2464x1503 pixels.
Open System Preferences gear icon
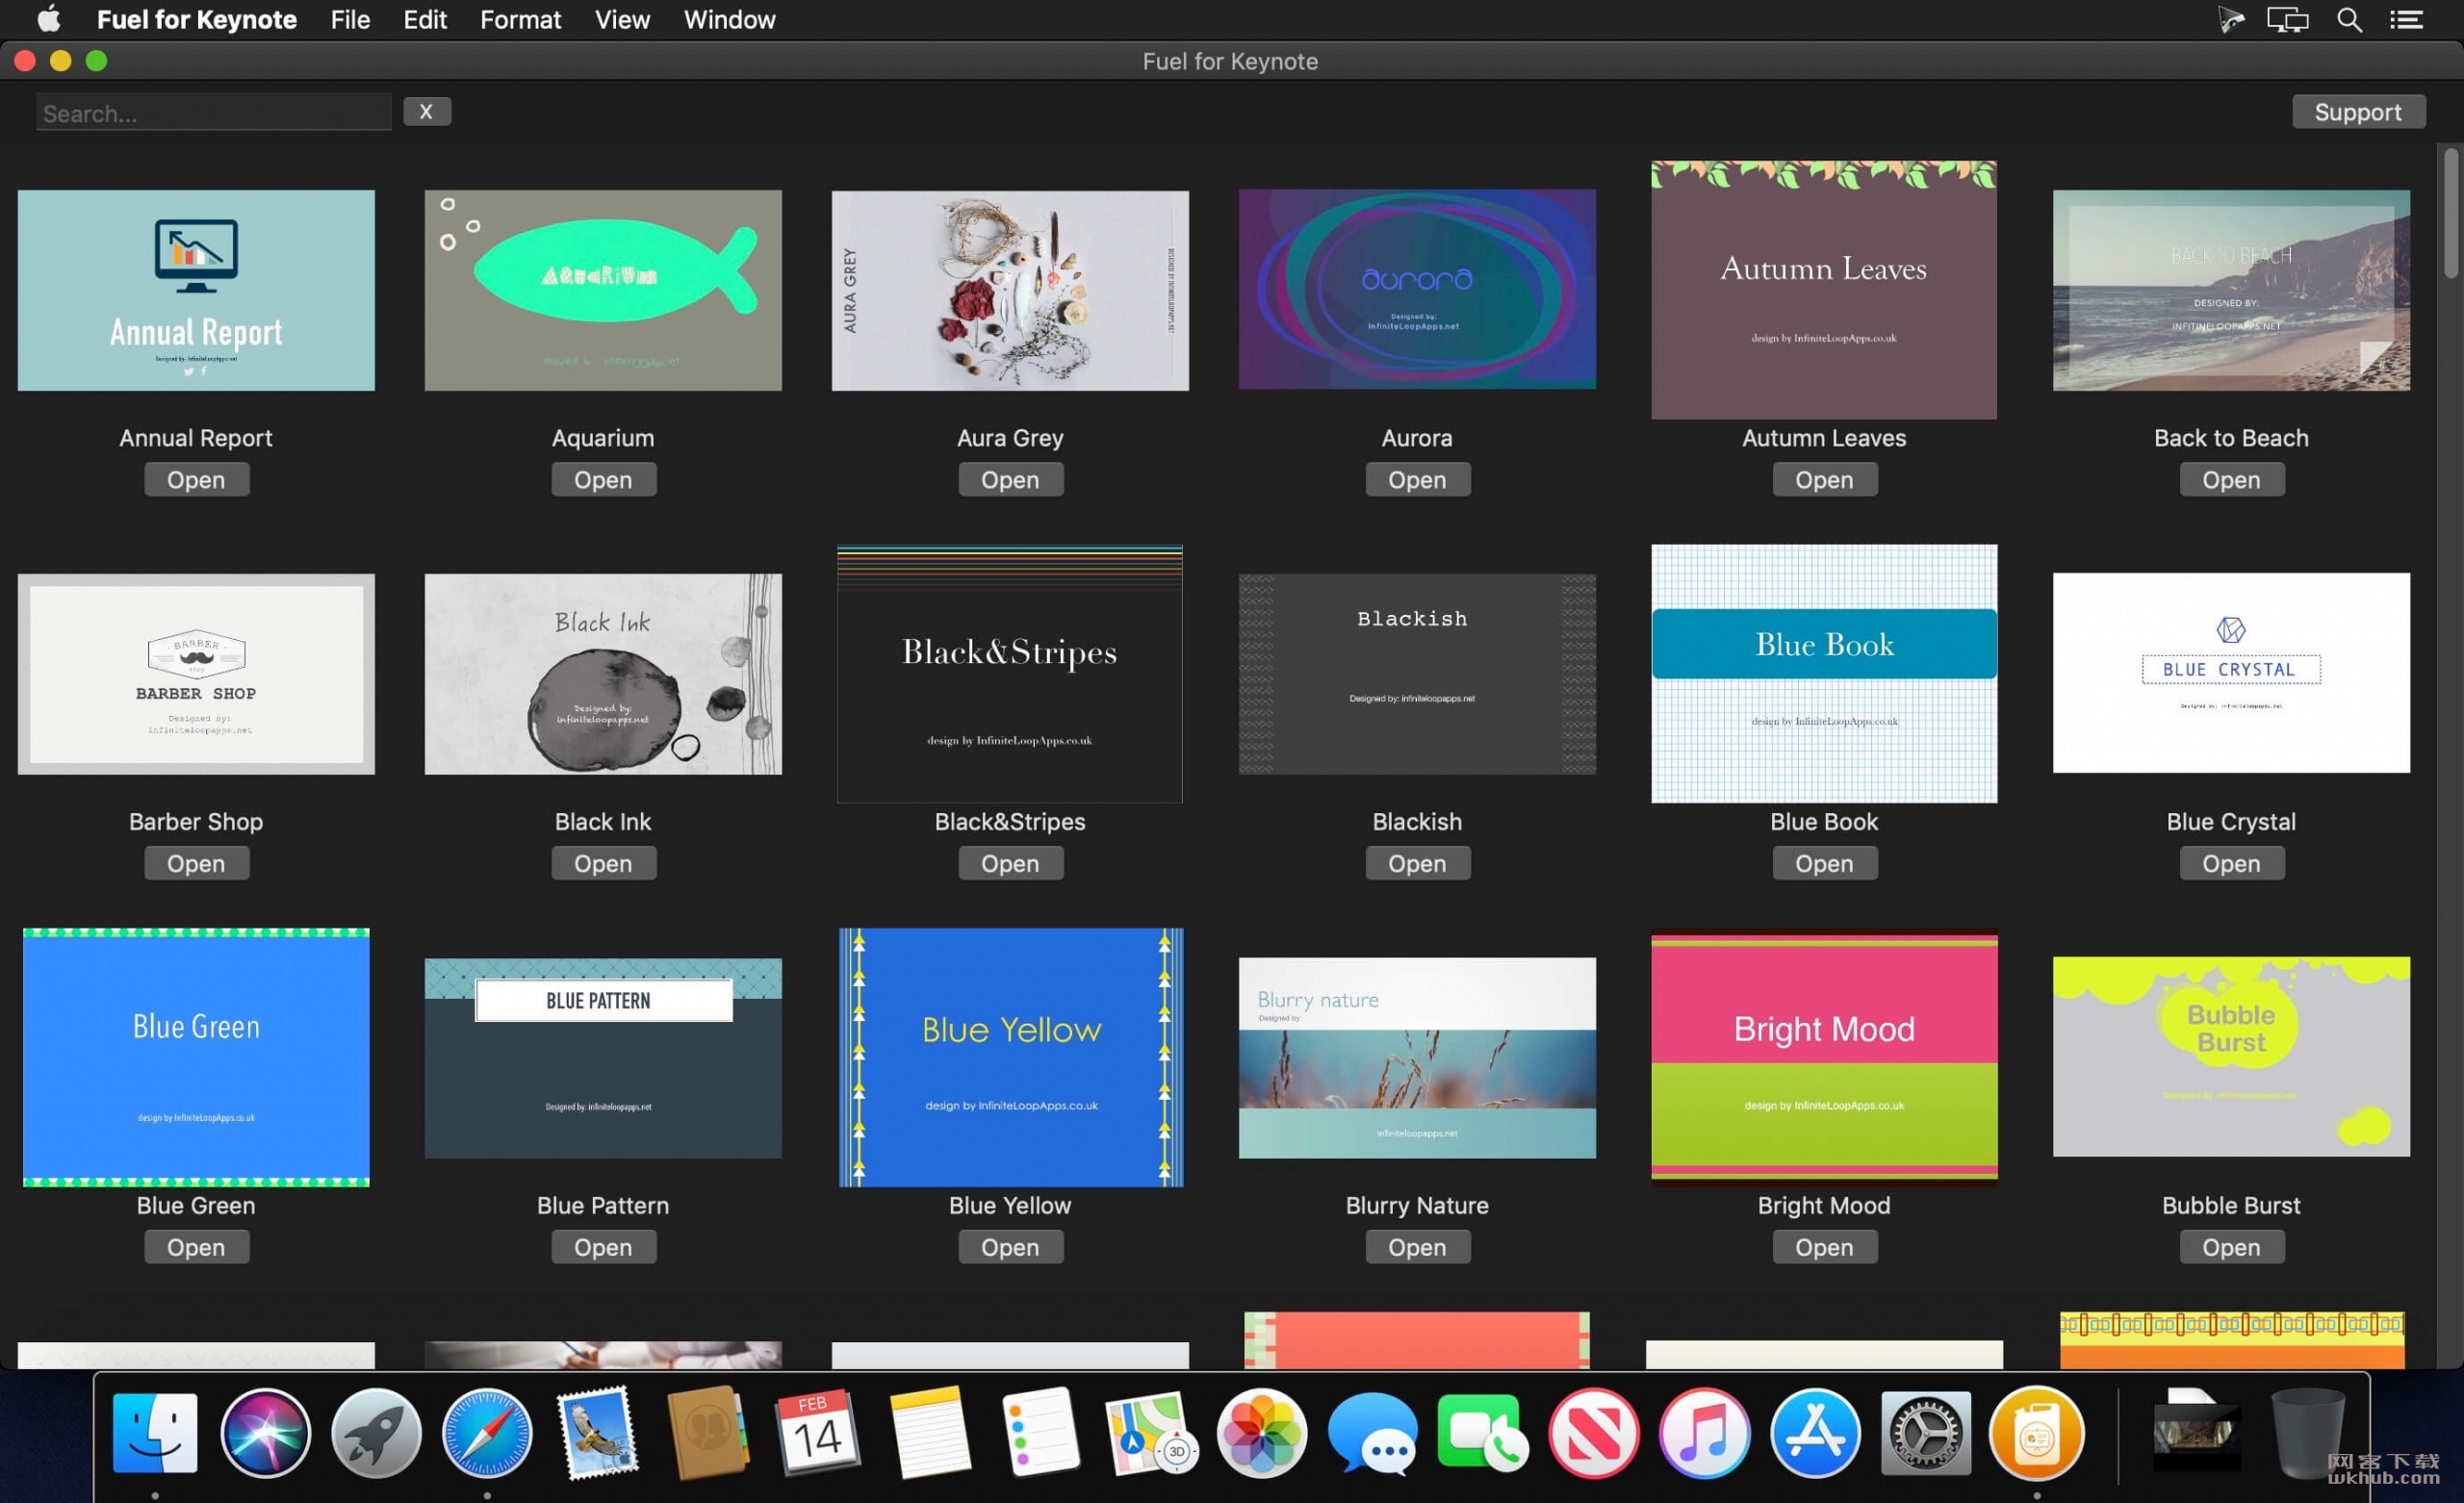click(x=1926, y=1433)
